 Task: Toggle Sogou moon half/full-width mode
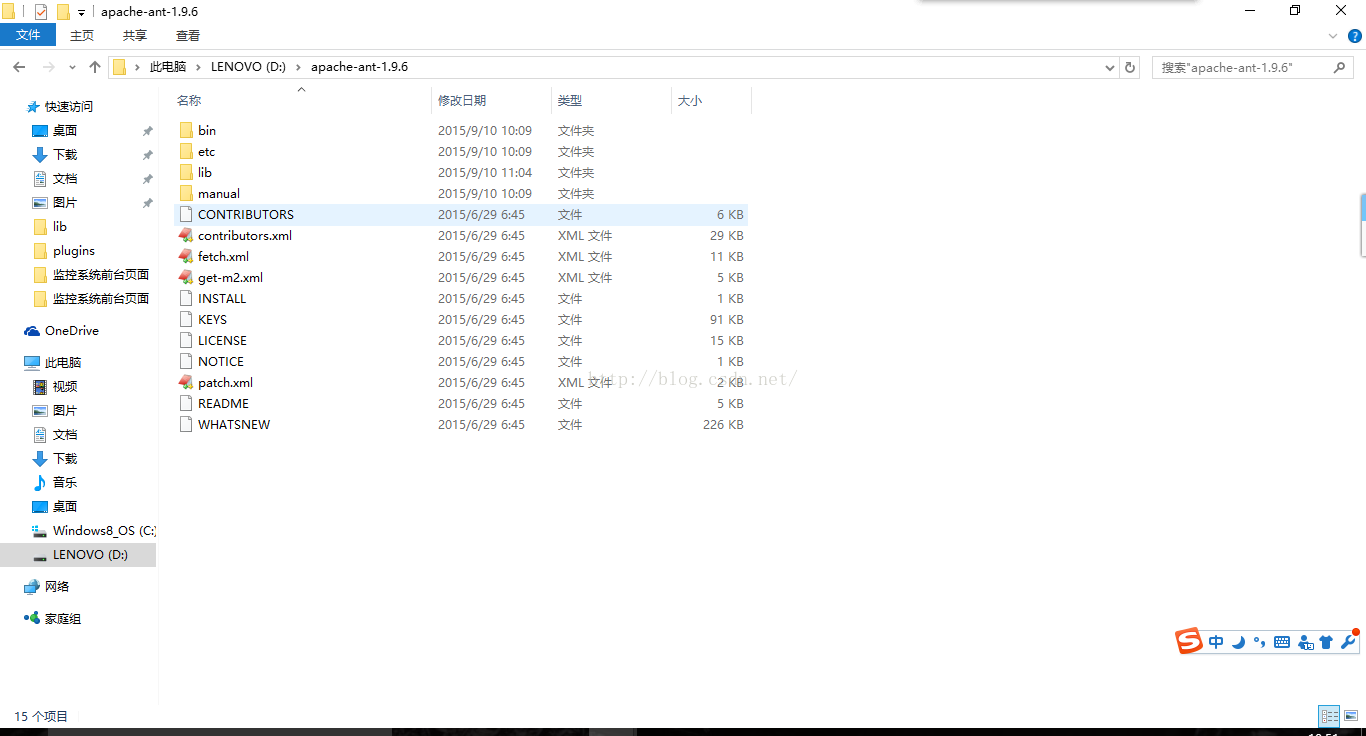1238,642
